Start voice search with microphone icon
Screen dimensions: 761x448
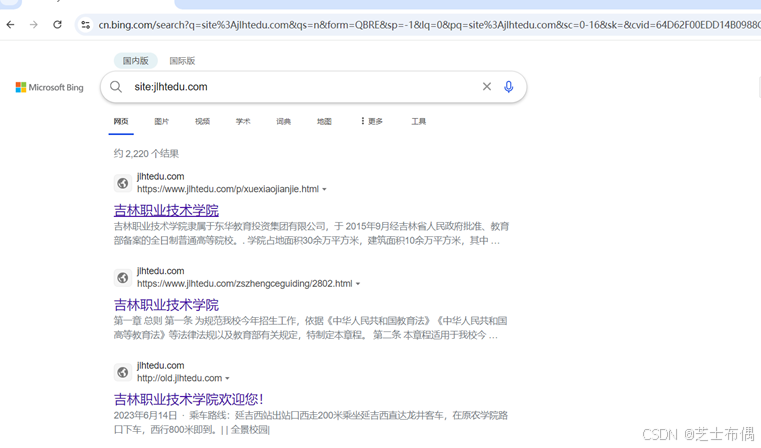click(509, 87)
